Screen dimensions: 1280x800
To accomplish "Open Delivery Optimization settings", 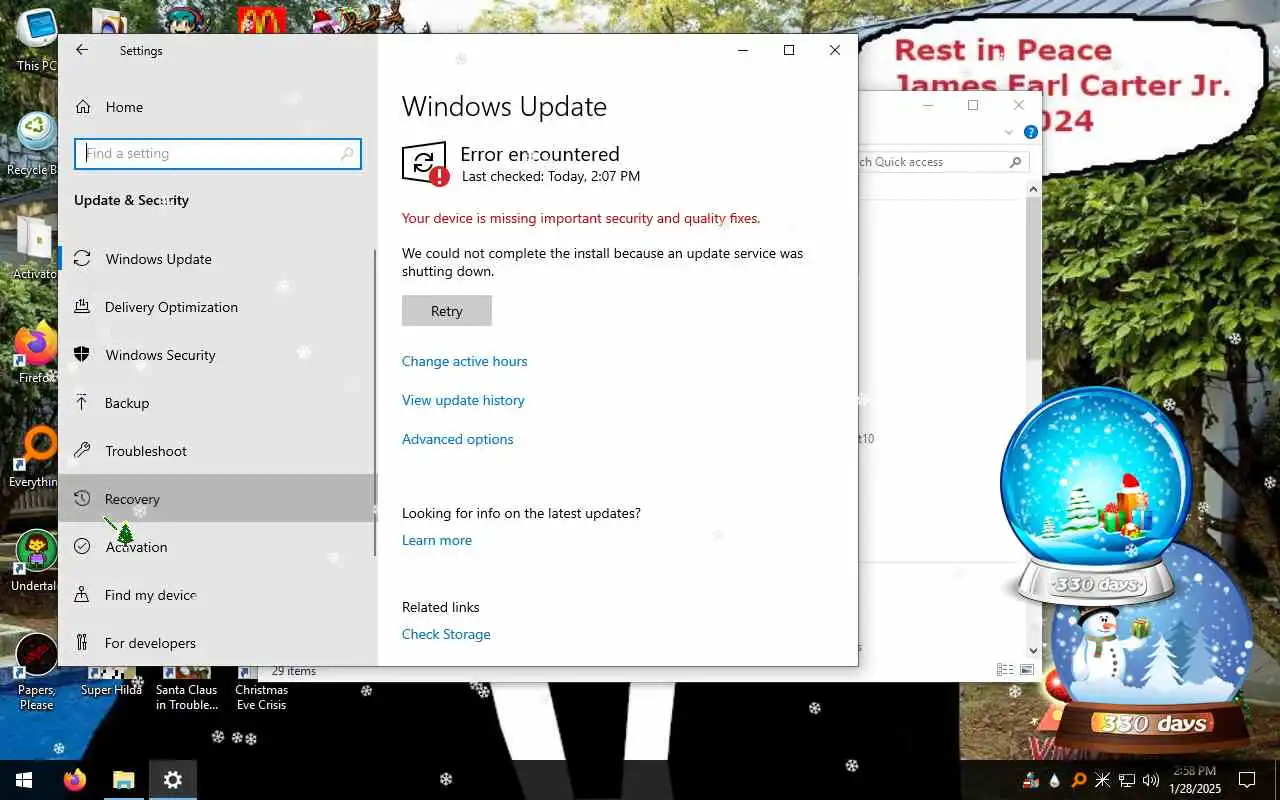I will coord(217,307).
